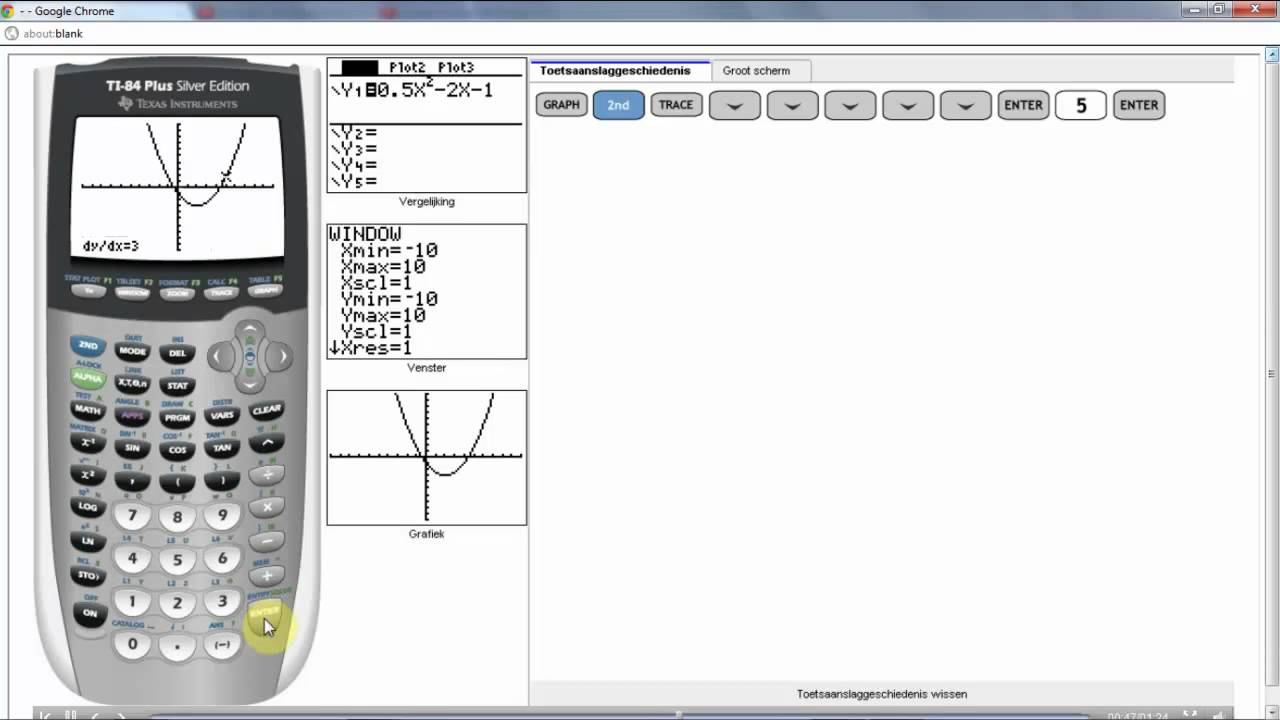Screen dimensions: 1280x720
Task: Click the yellow ENTER key on calculator
Action: pyautogui.click(x=265, y=613)
